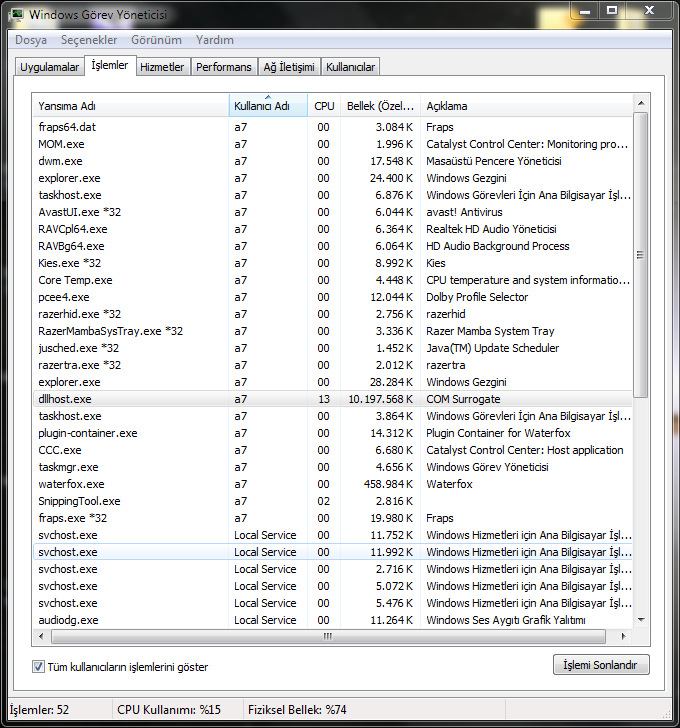Select the SnippingTool.exe process
680x728 pixels.
point(332,501)
